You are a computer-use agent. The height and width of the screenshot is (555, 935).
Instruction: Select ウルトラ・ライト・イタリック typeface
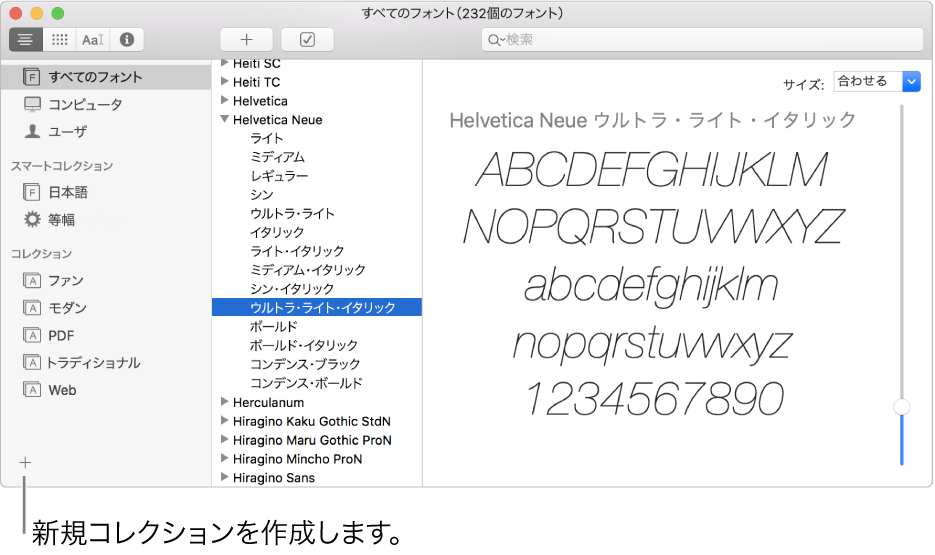coord(317,308)
